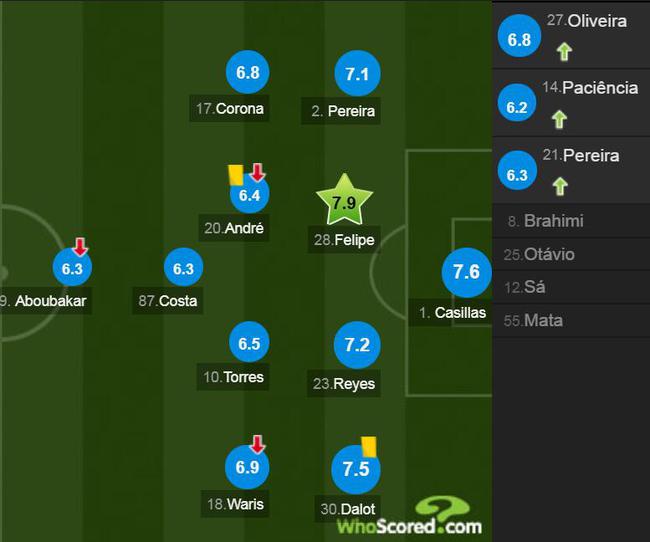Click the green sub-on arrow under Oliveira
650x542 pixels.
tap(564, 52)
